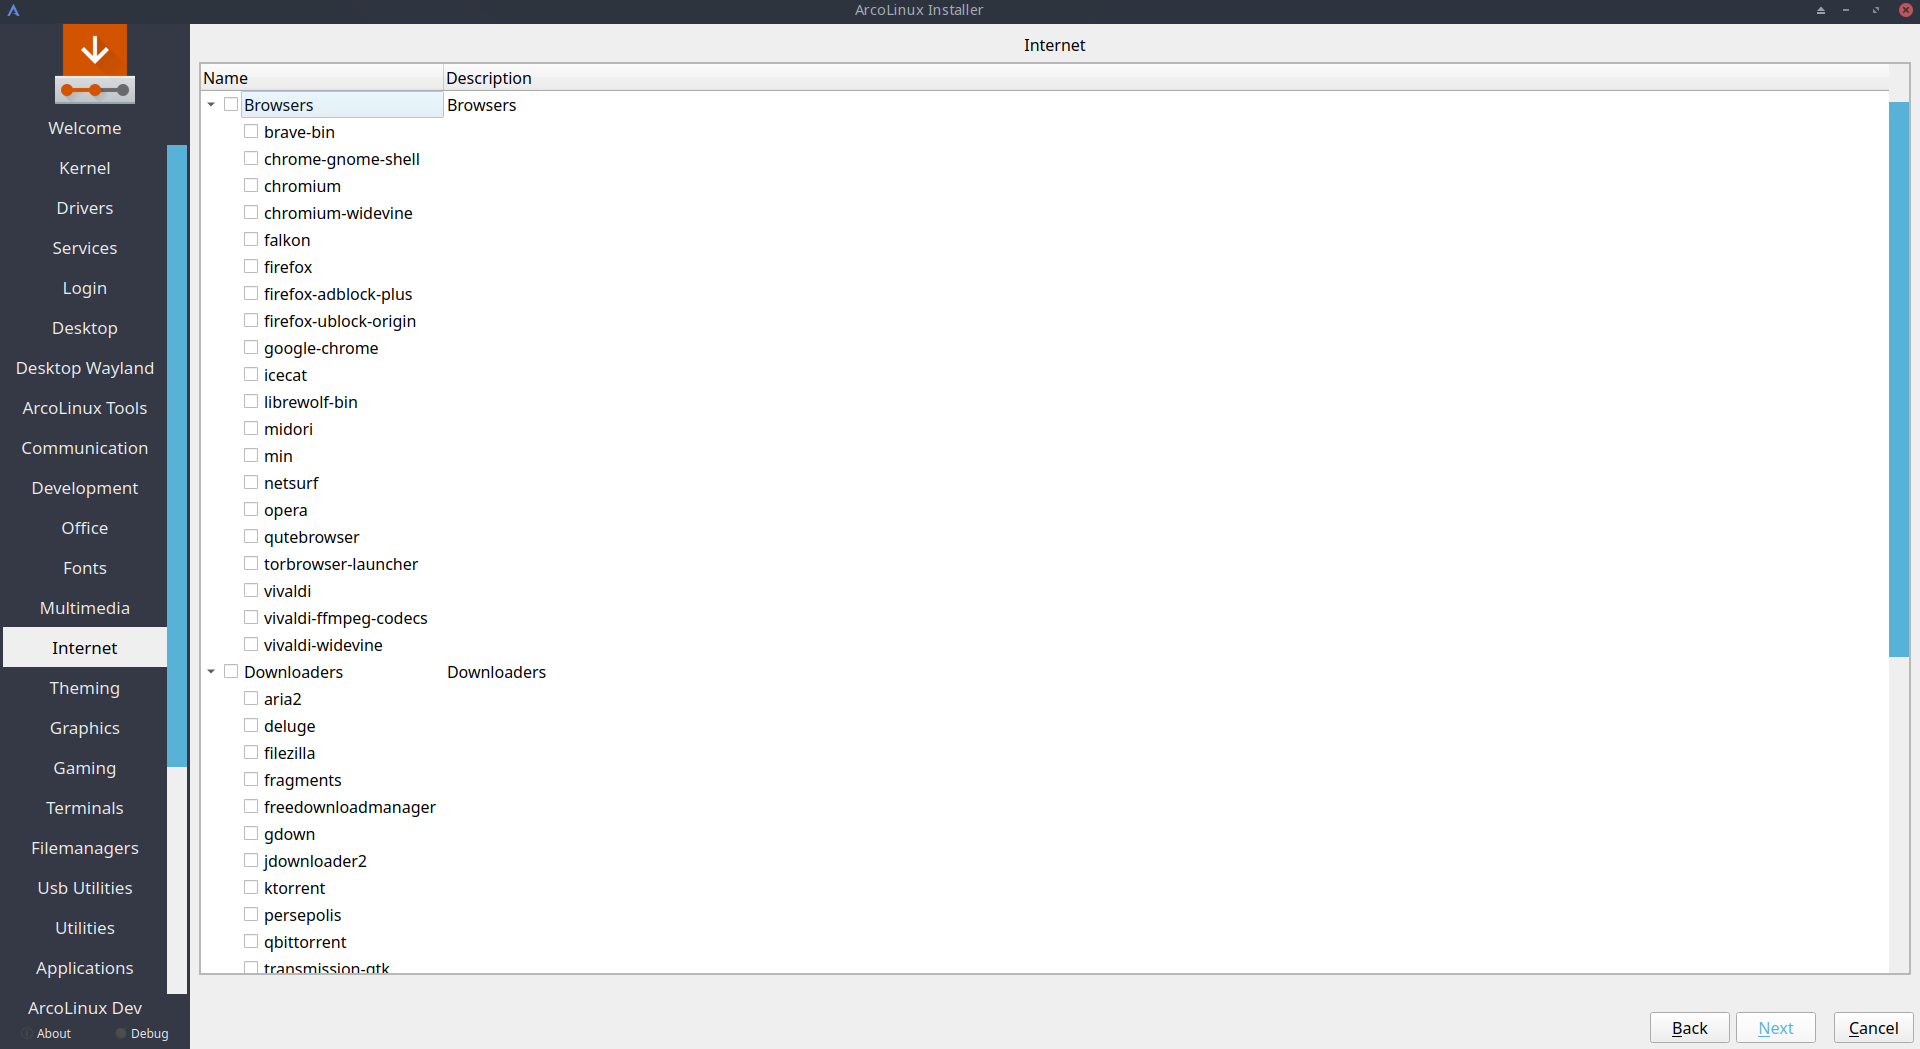Open the Services section
This screenshot has width=1920, height=1049.
pyautogui.click(x=85, y=248)
